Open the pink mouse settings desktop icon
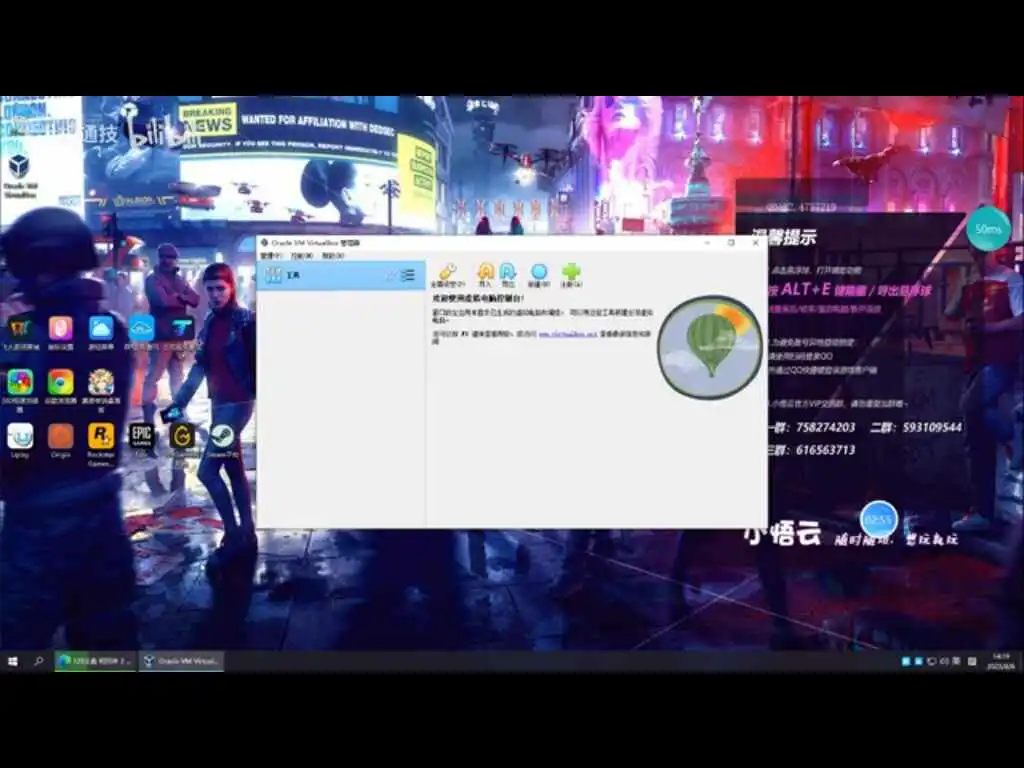This screenshot has width=1024, height=768. (60, 333)
